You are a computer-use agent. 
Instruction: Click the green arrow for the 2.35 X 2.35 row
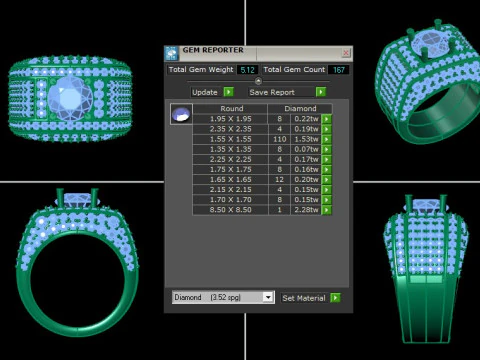(x=327, y=129)
